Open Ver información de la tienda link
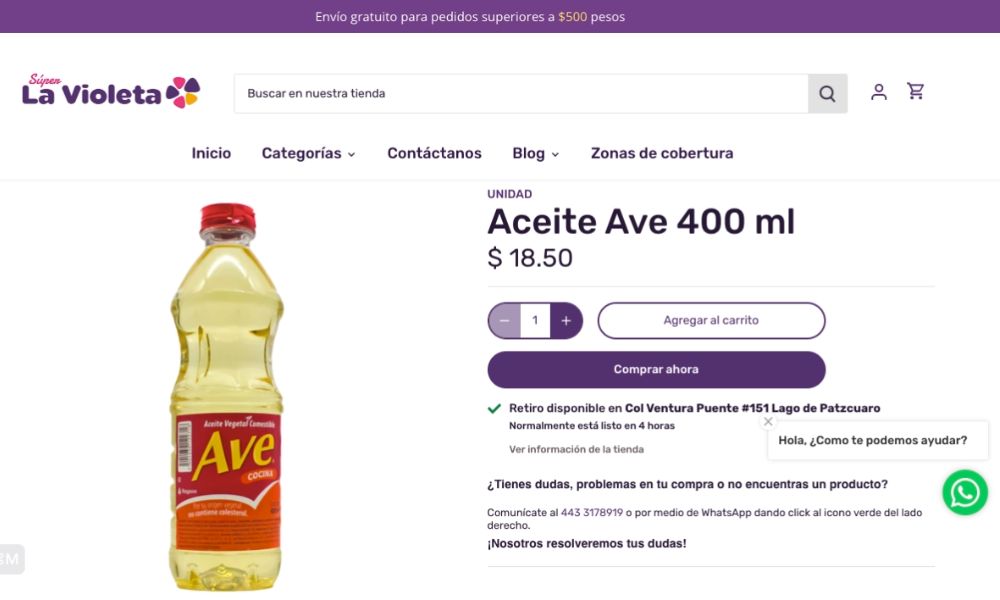This screenshot has width=1000, height=600. [577, 450]
